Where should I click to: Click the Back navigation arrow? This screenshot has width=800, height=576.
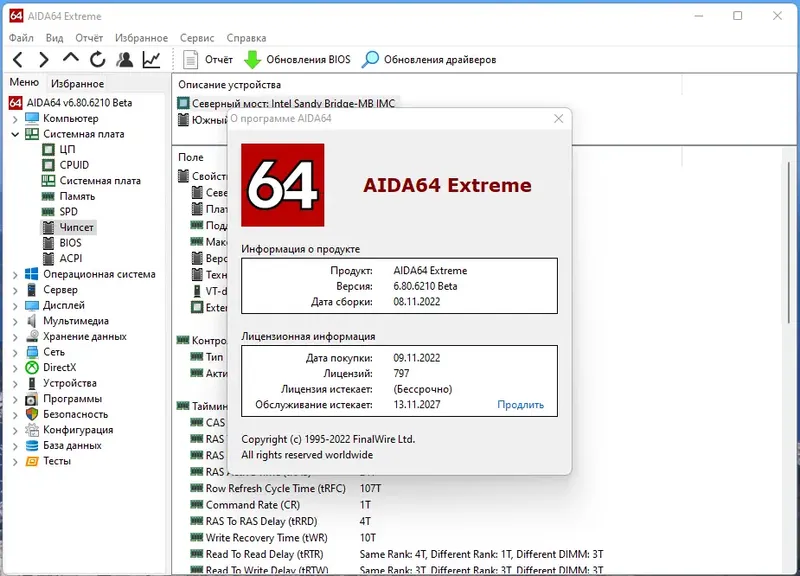point(17,60)
